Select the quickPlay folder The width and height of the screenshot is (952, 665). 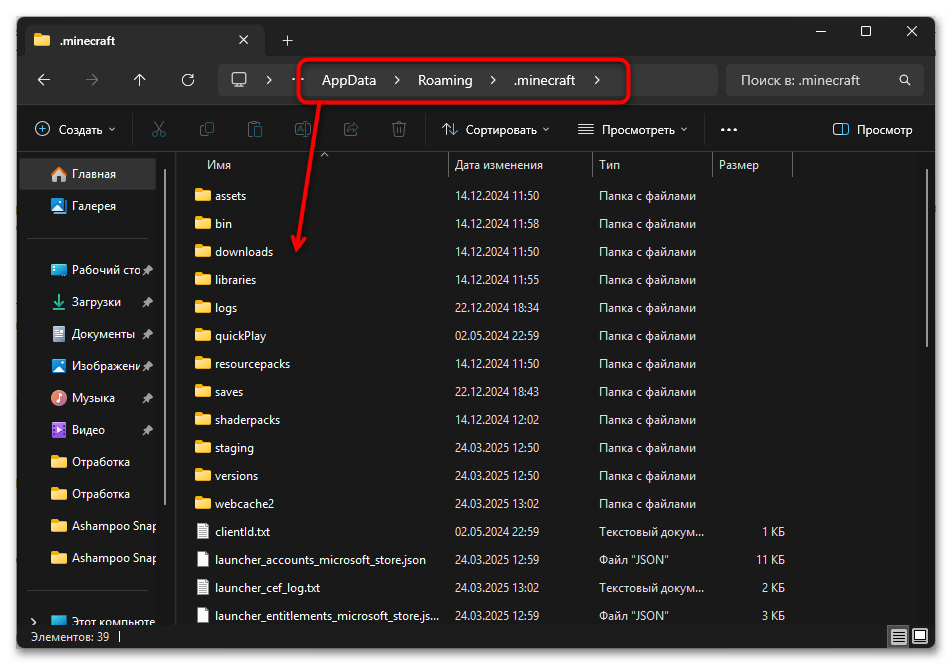coord(240,336)
